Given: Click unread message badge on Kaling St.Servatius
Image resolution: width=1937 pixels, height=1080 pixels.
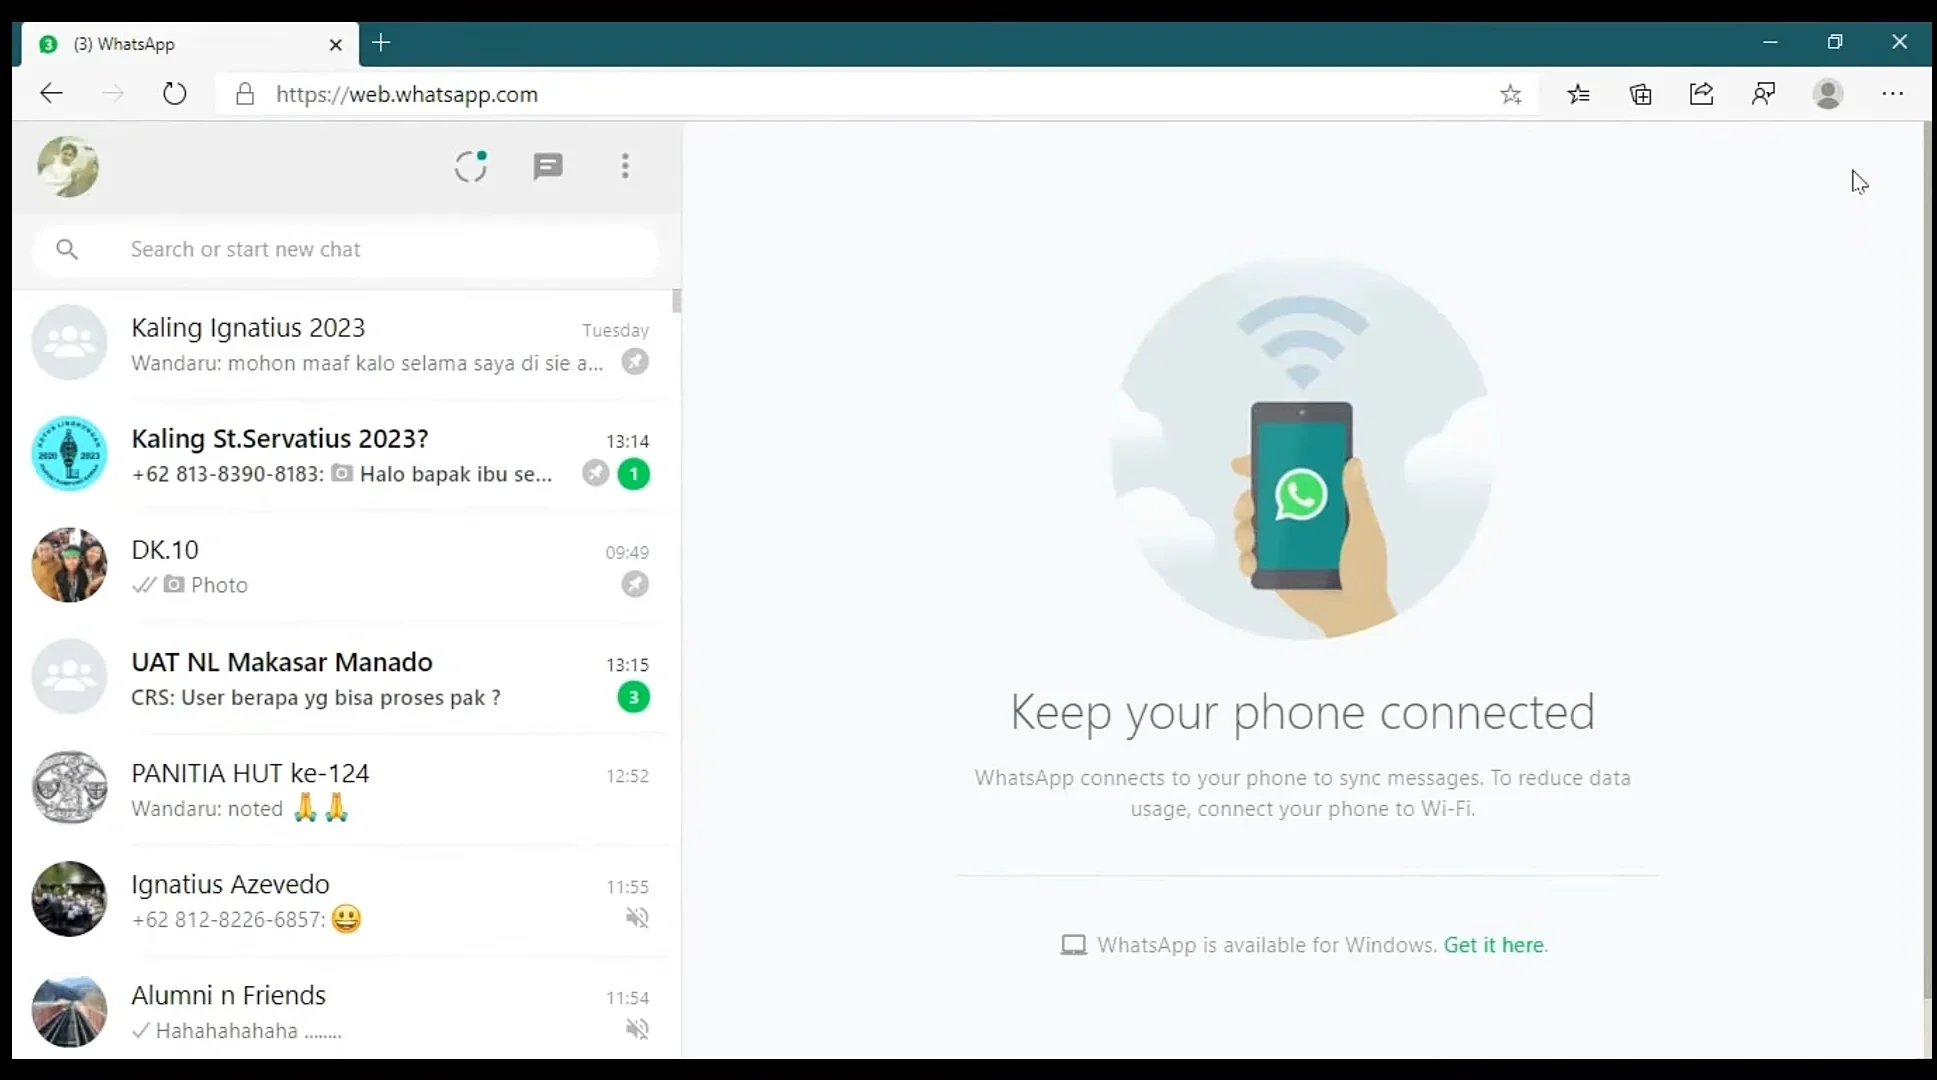Looking at the screenshot, I should (x=634, y=473).
